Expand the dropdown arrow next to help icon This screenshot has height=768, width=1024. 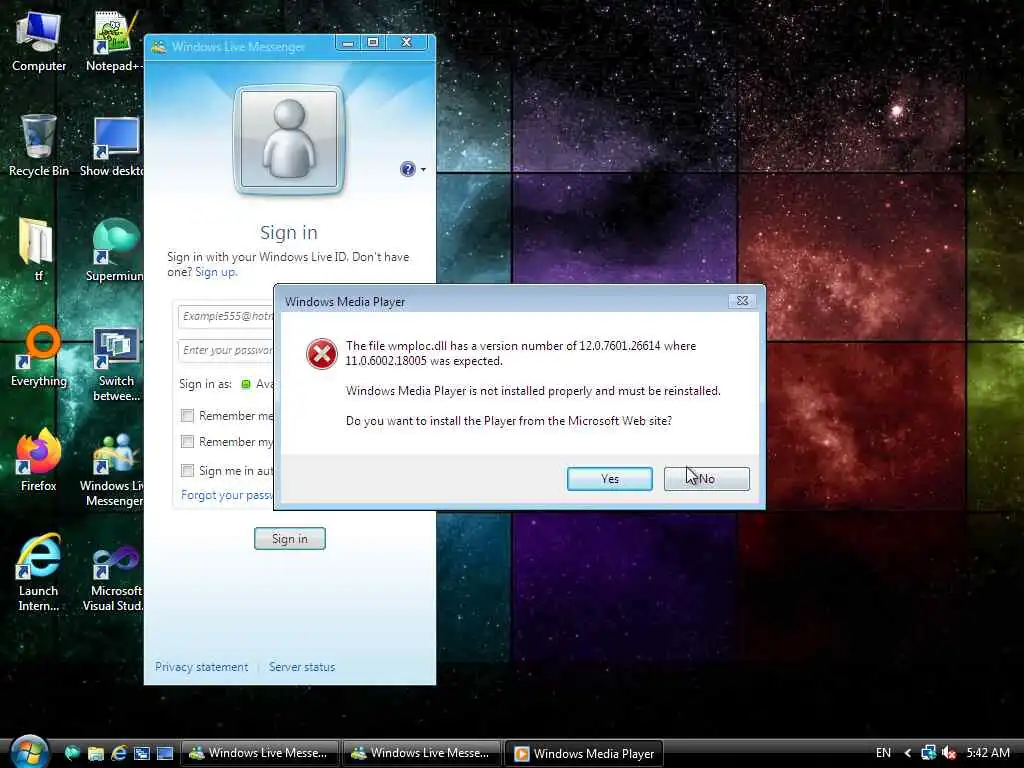[423, 170]
